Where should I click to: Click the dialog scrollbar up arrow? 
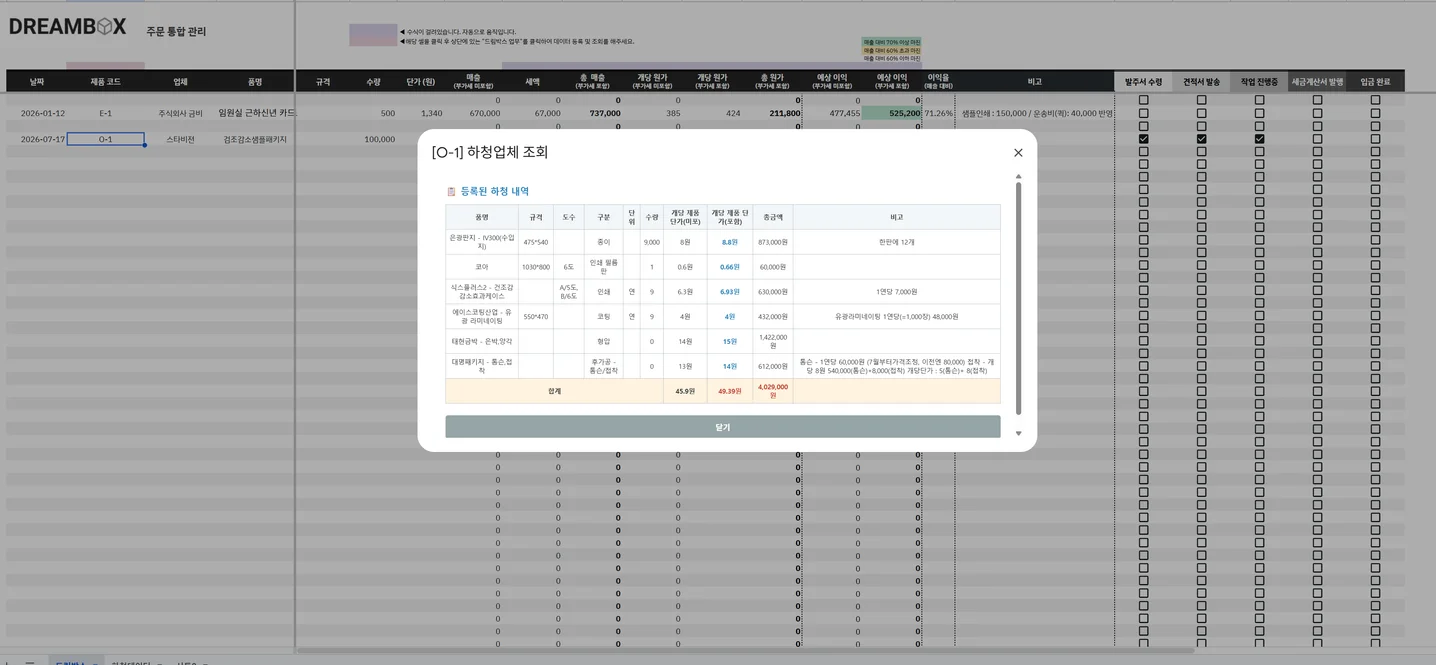(1018, 175)
